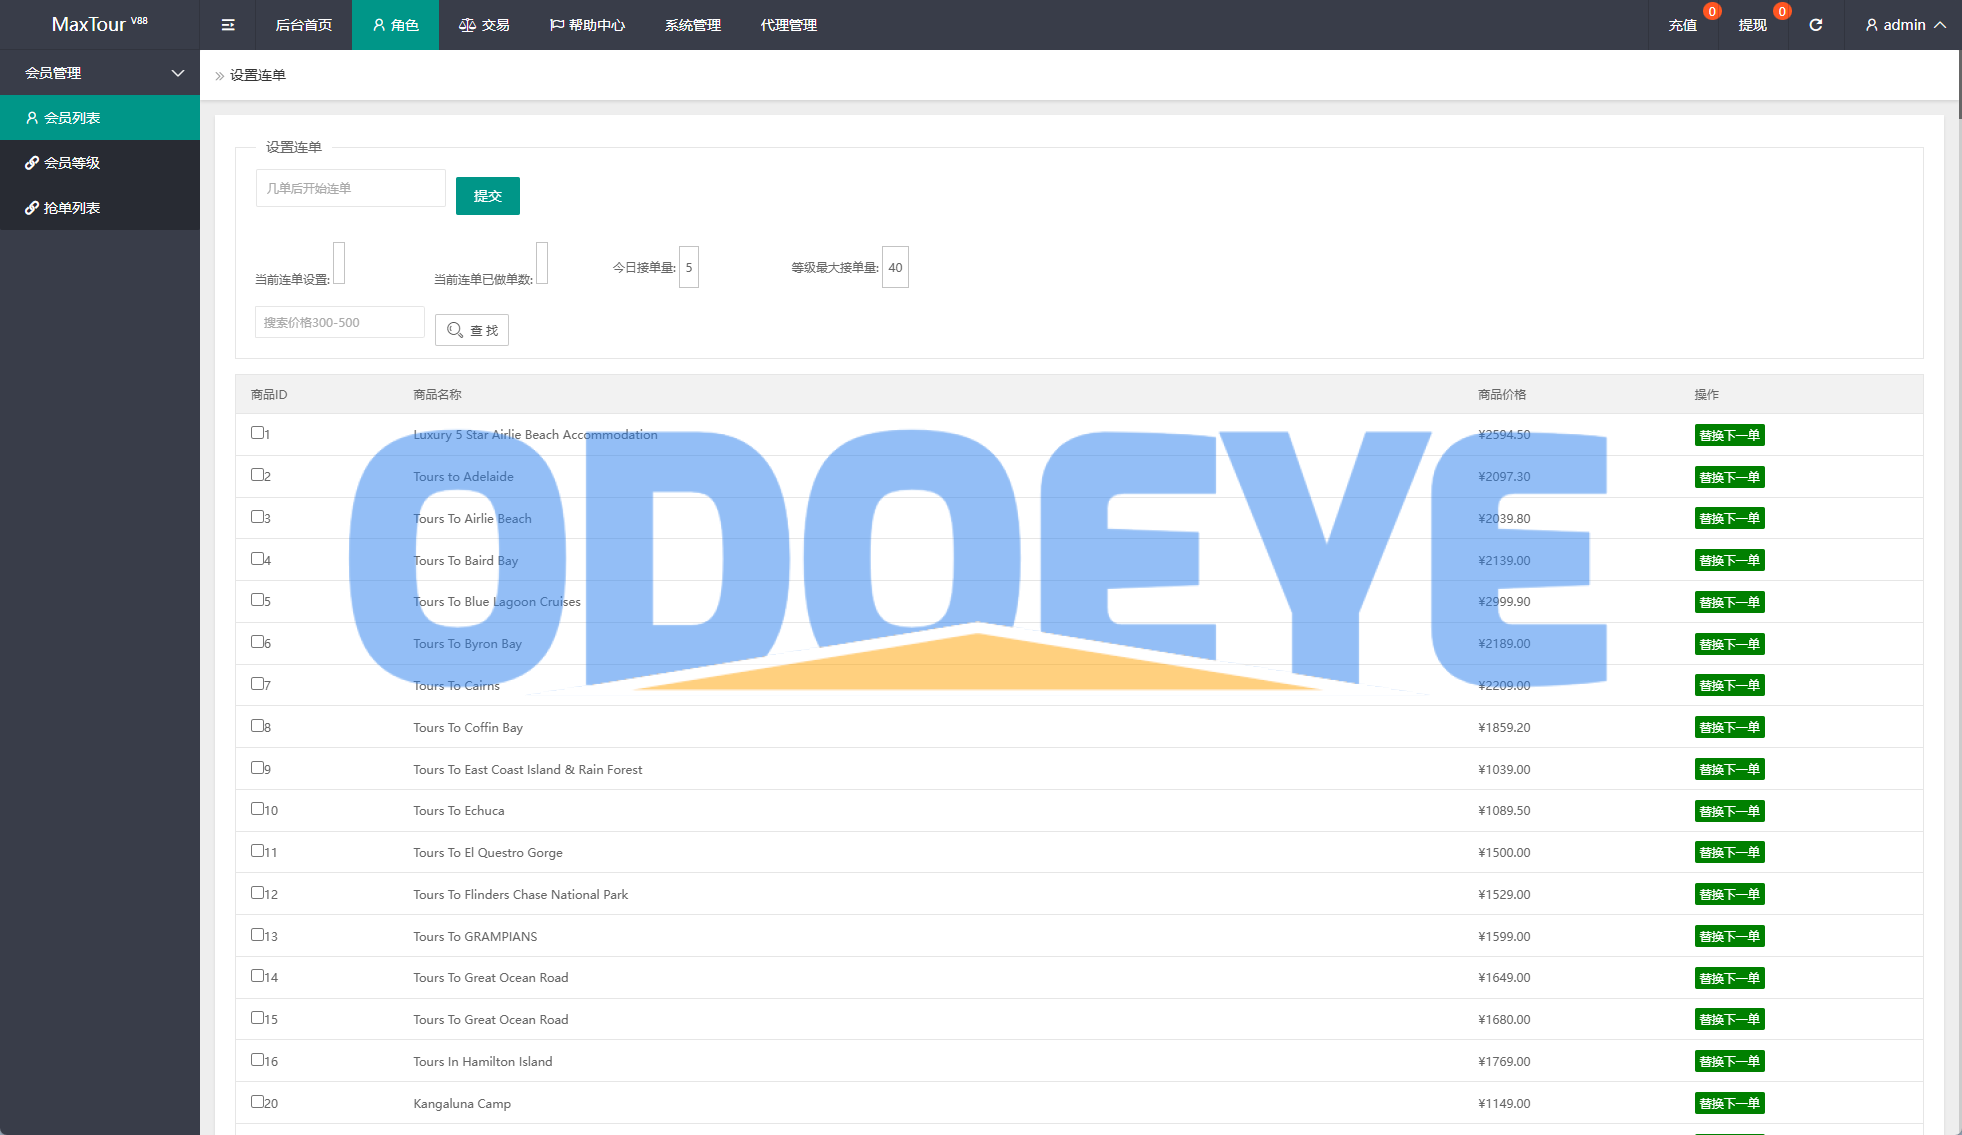Image resolution: width=1962 pixels, height=1135 pixels.
Task: Click the green 提交 submit button
Action: (x=487, y=196)
